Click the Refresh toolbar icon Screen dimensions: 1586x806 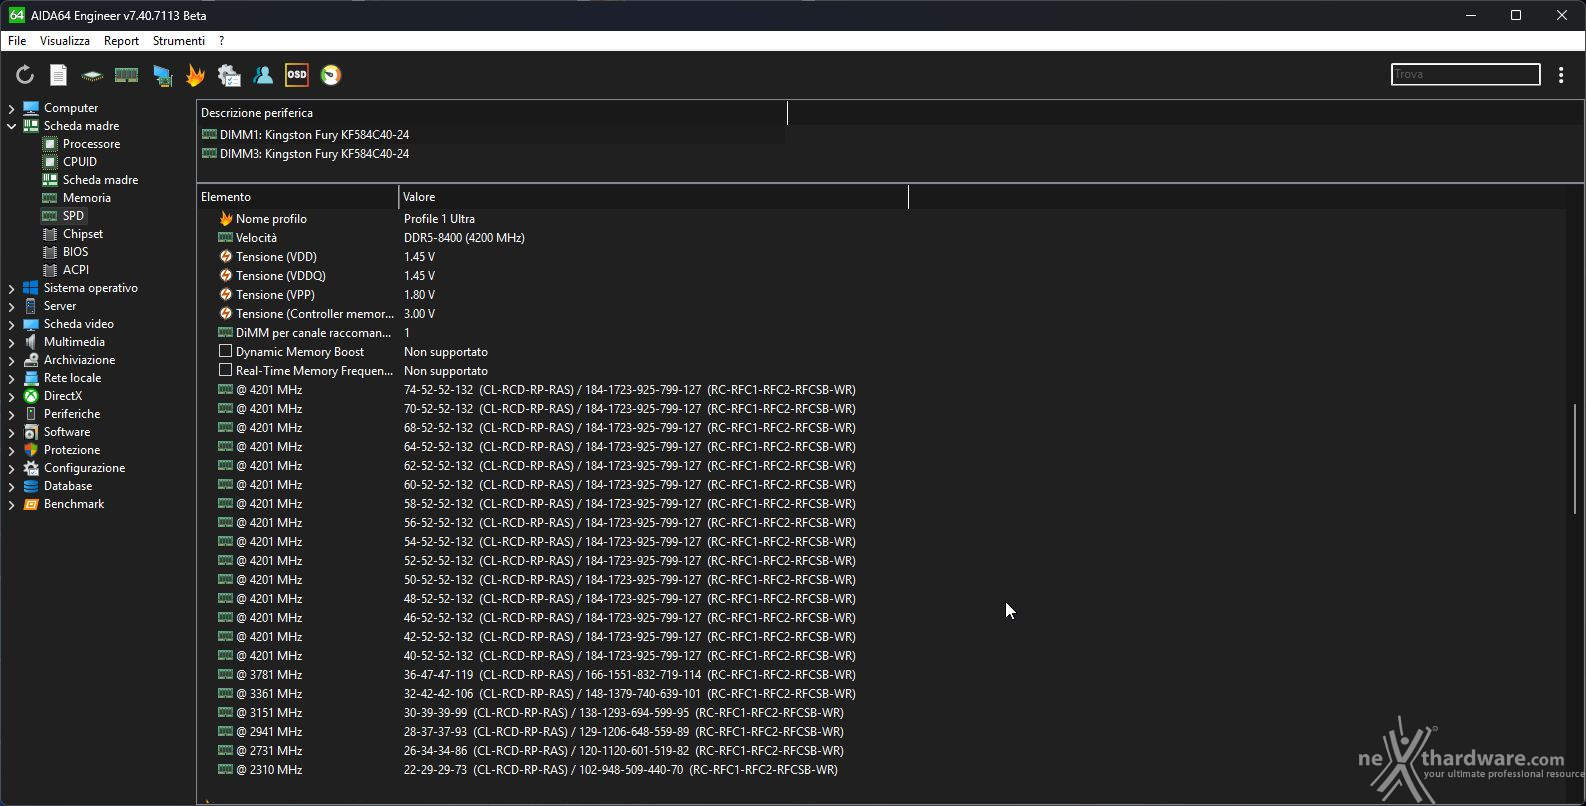pos(25,75)
